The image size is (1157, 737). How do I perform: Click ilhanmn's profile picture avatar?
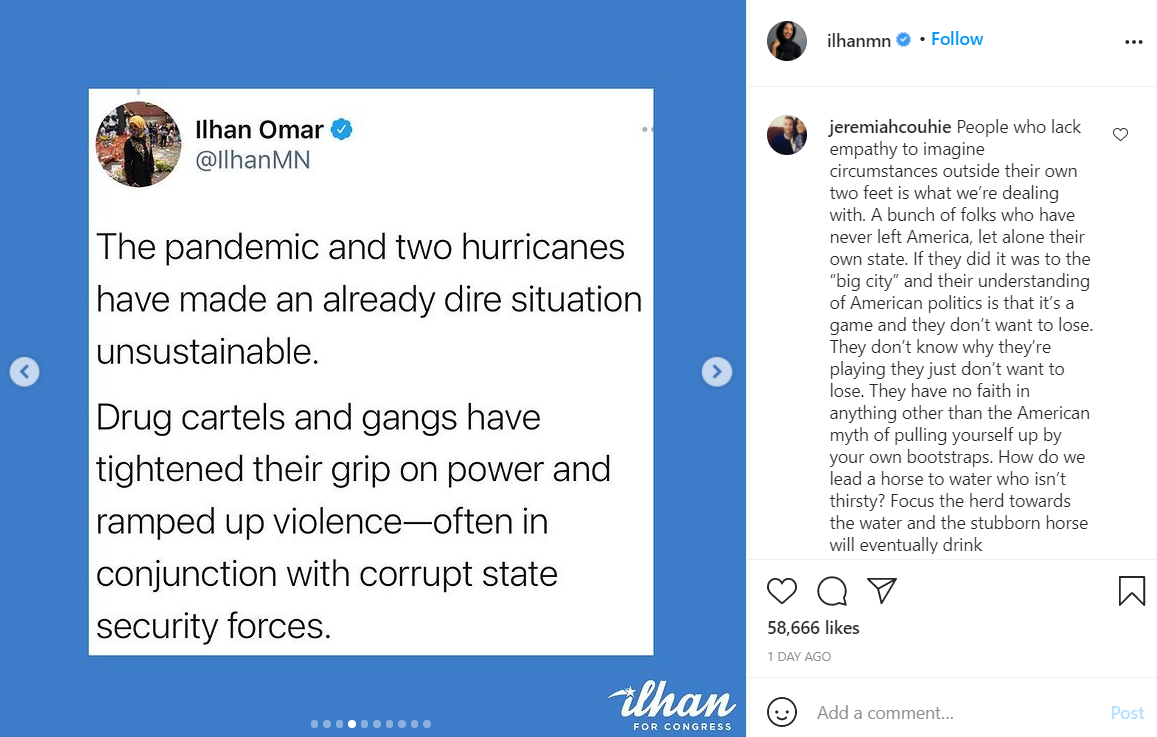(x=787, y=41)
